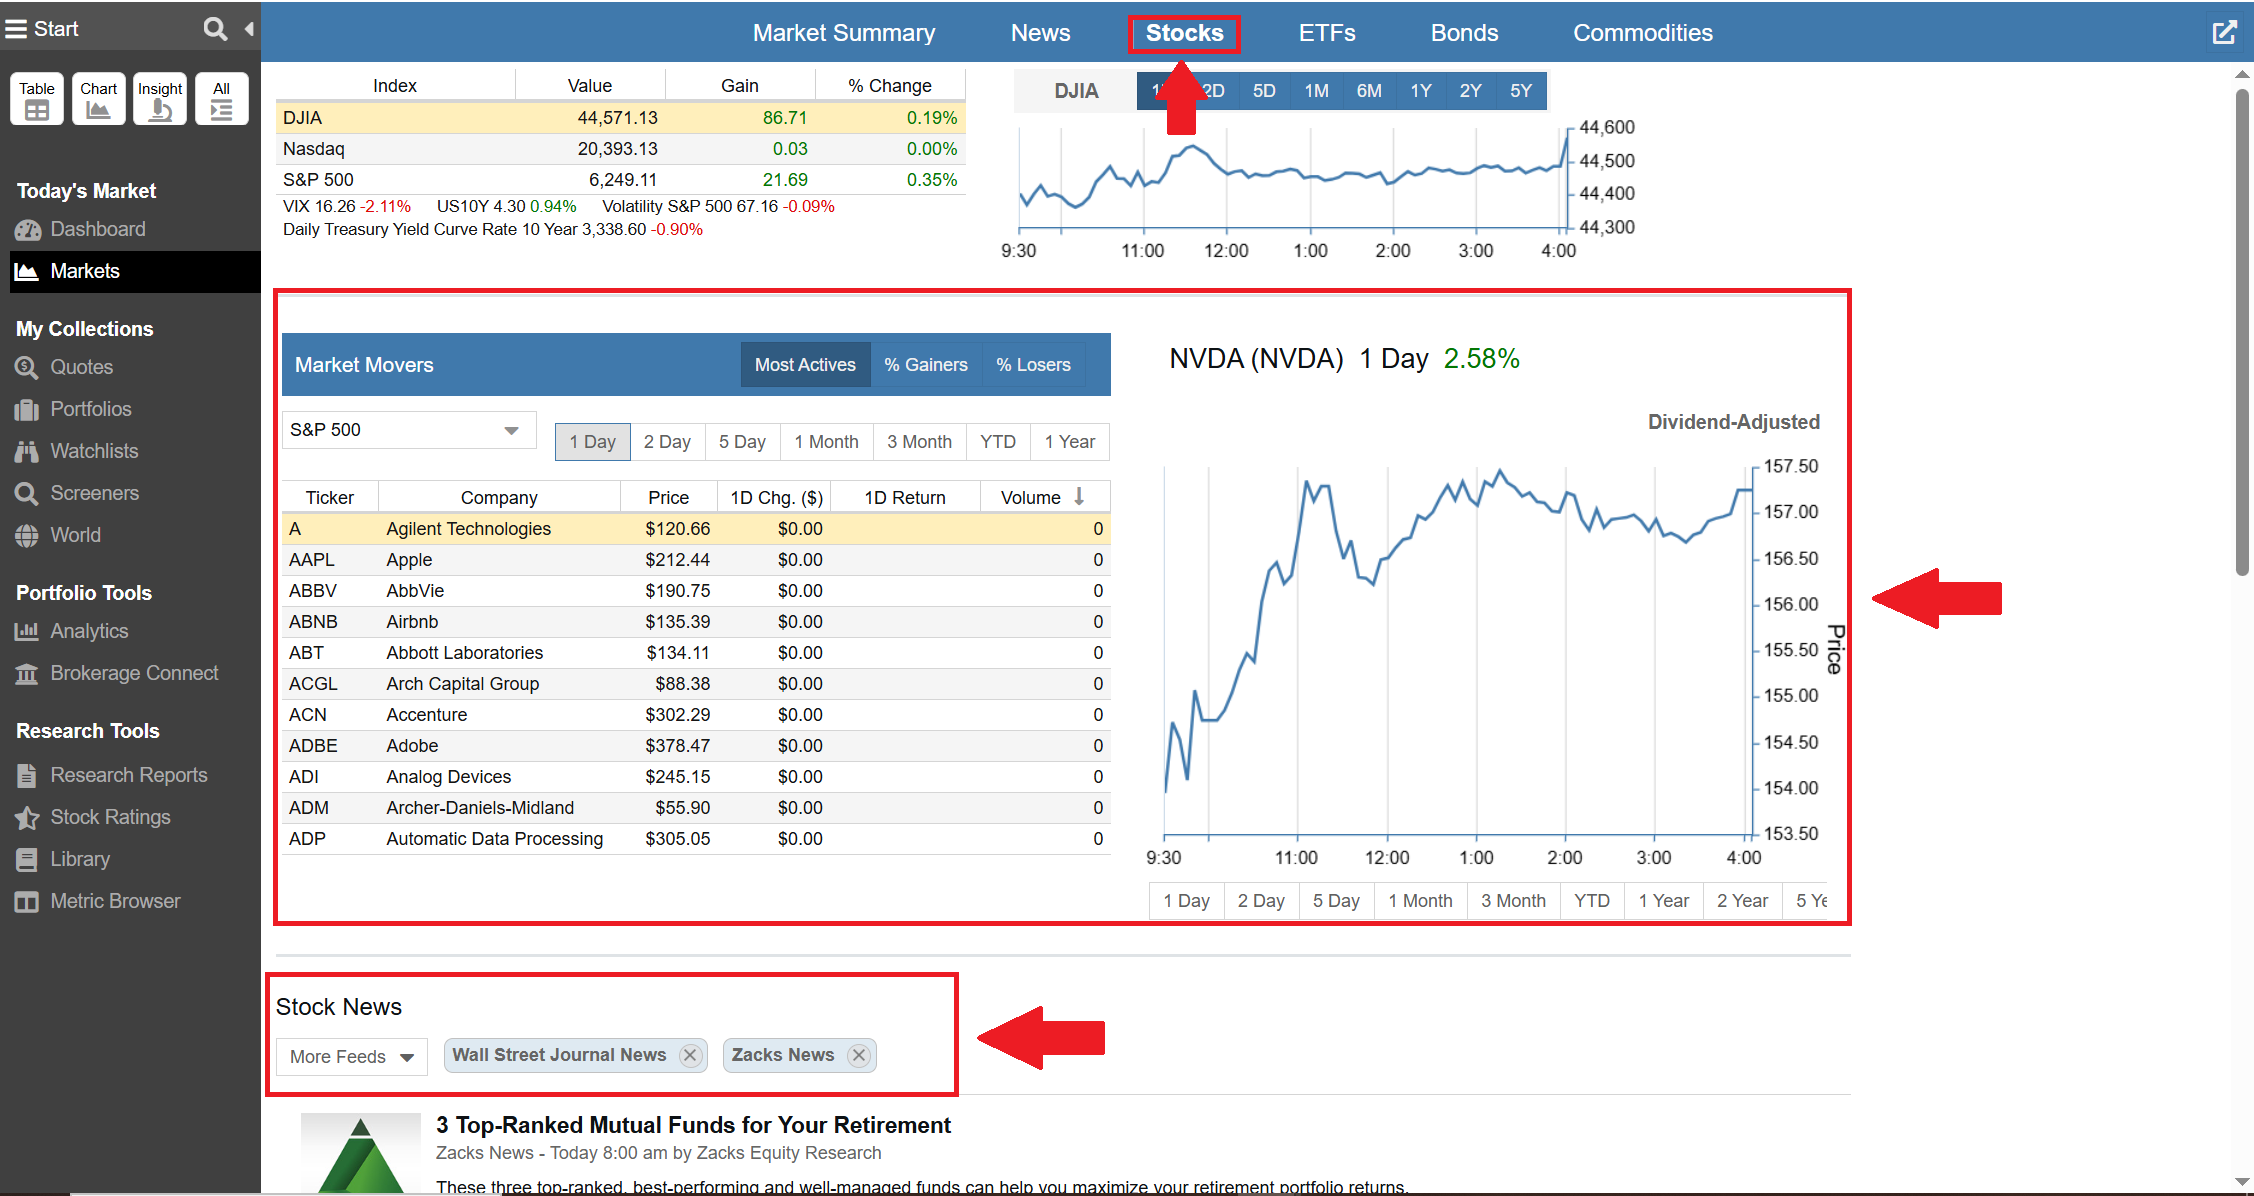Click the pop-out external window icon
The width and height of the screenshot is (2254, 1196).
click(2224, 32)
